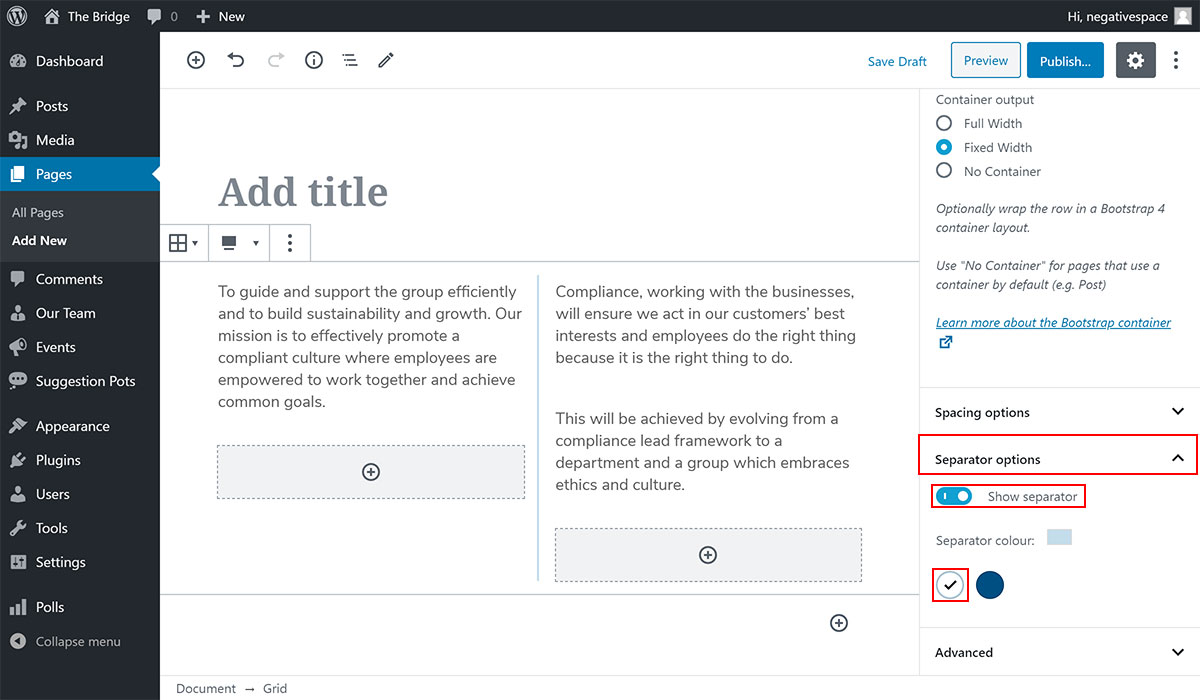The width and height of the screenshot is (1200, 700).
Task: Select the Full Width radio option
Action: 944,123
